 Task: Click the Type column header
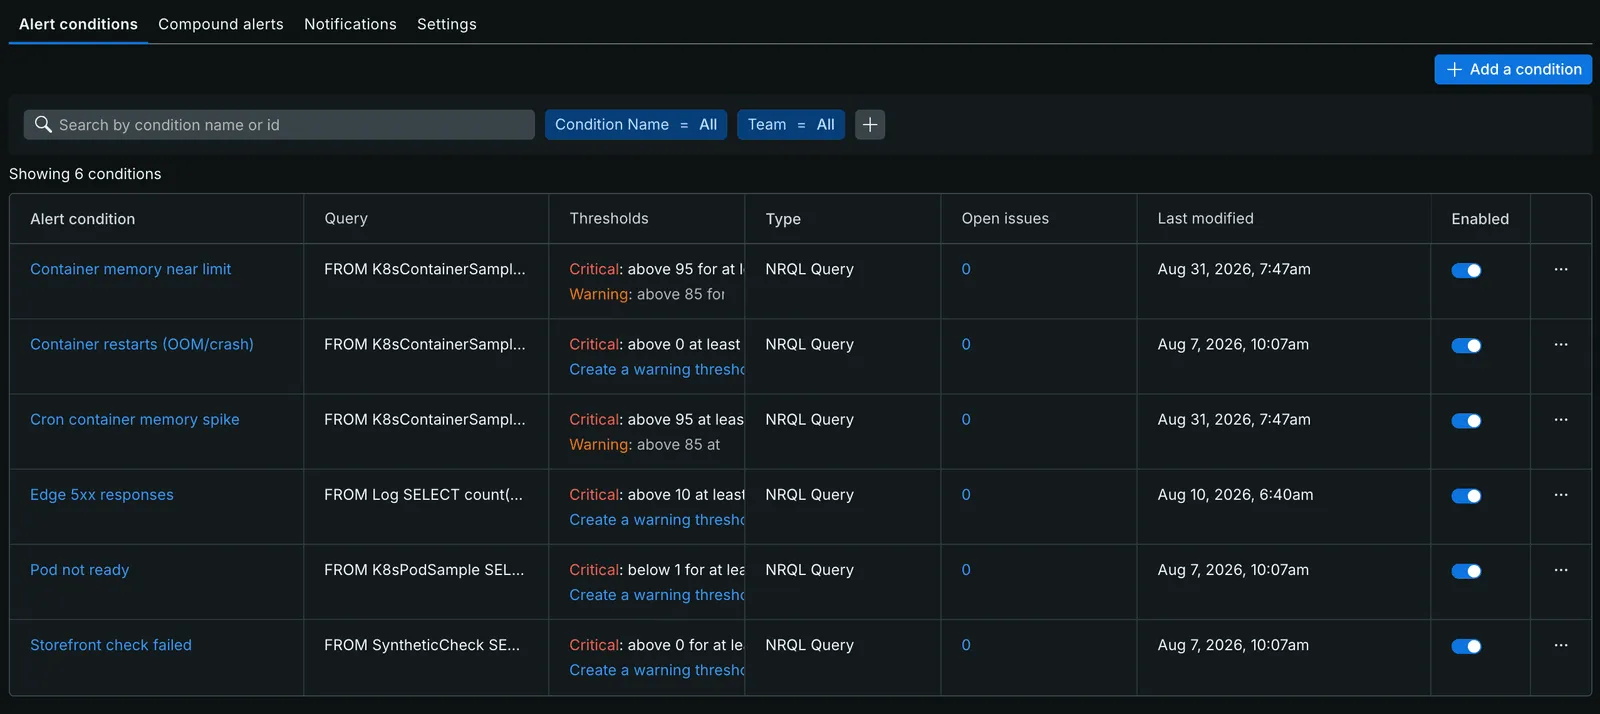point(783,219)
